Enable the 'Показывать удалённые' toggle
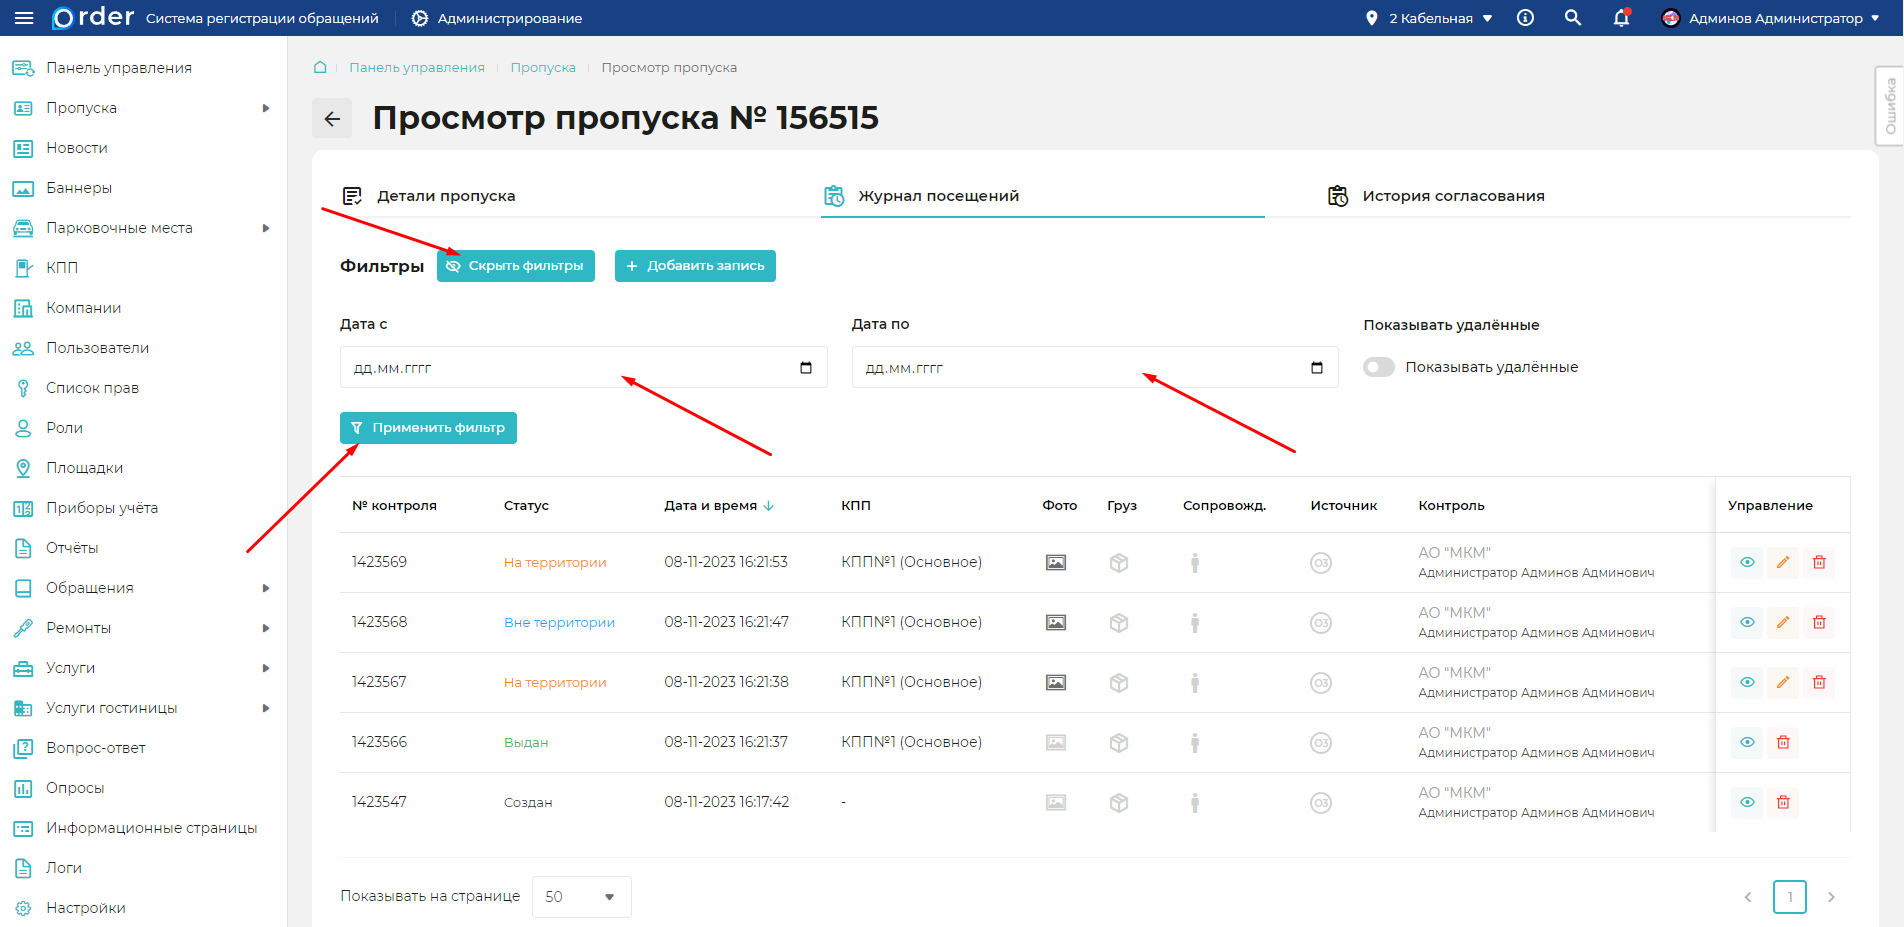1904x927 pixels. (x=1379, y=367)
